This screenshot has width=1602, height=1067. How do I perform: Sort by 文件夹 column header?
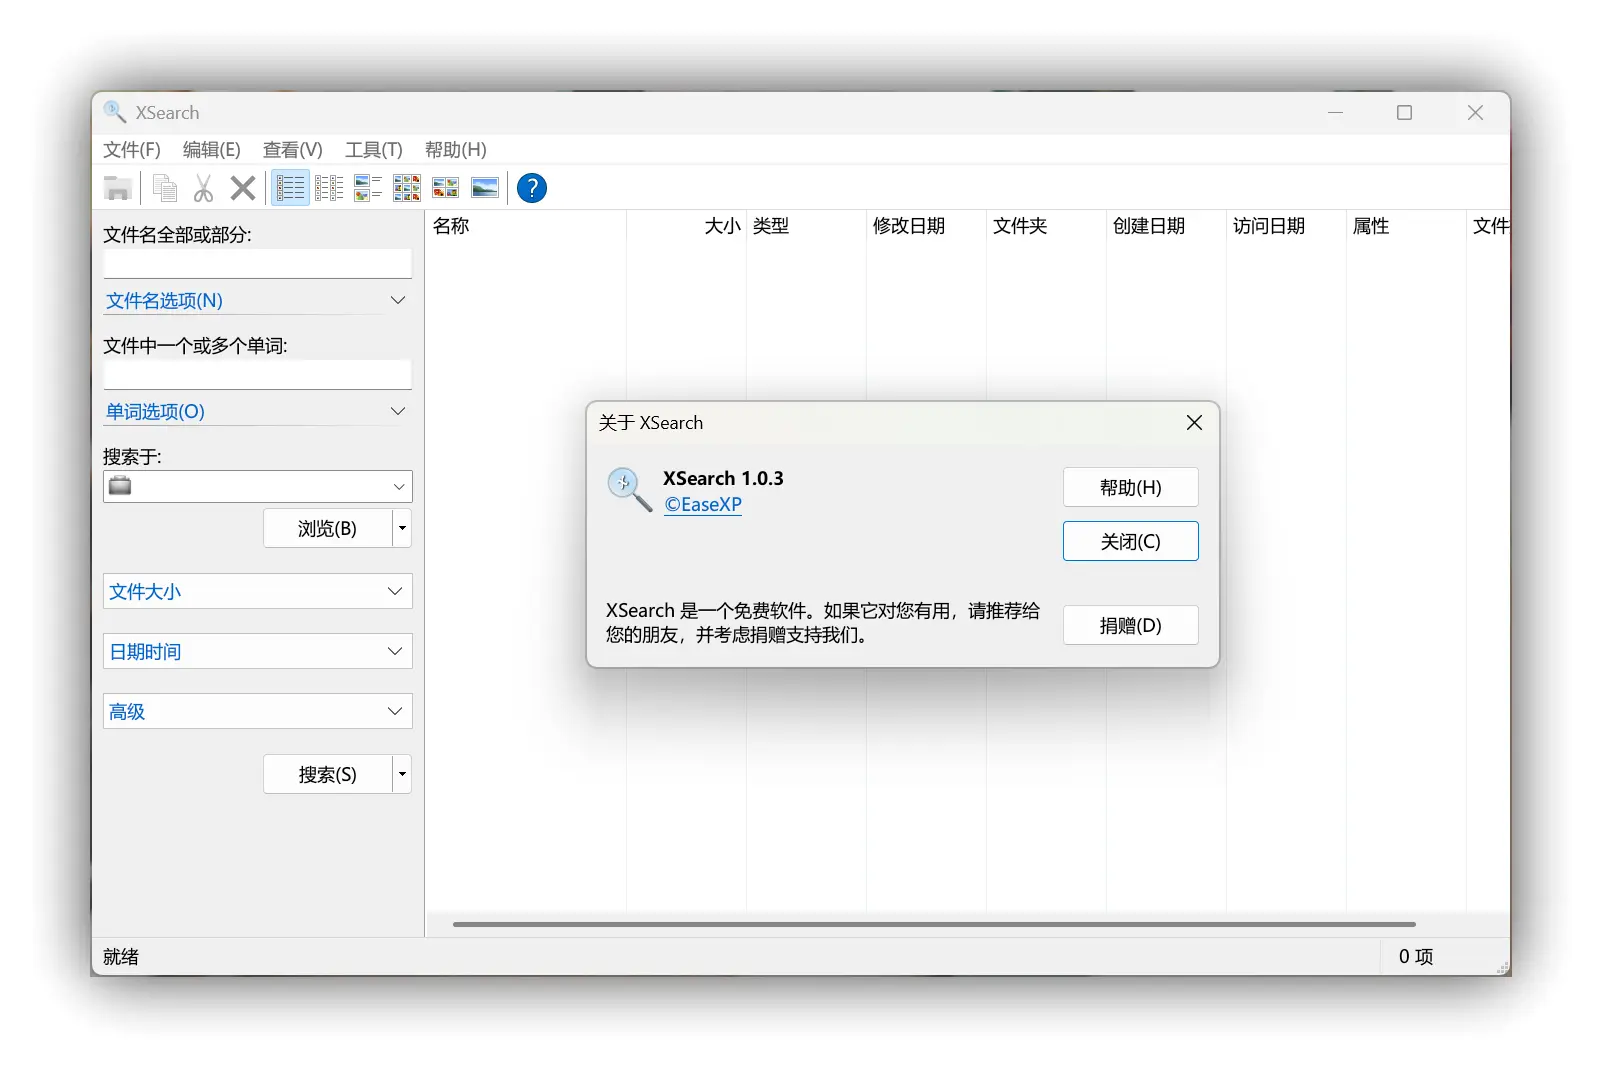[1046, 226]
